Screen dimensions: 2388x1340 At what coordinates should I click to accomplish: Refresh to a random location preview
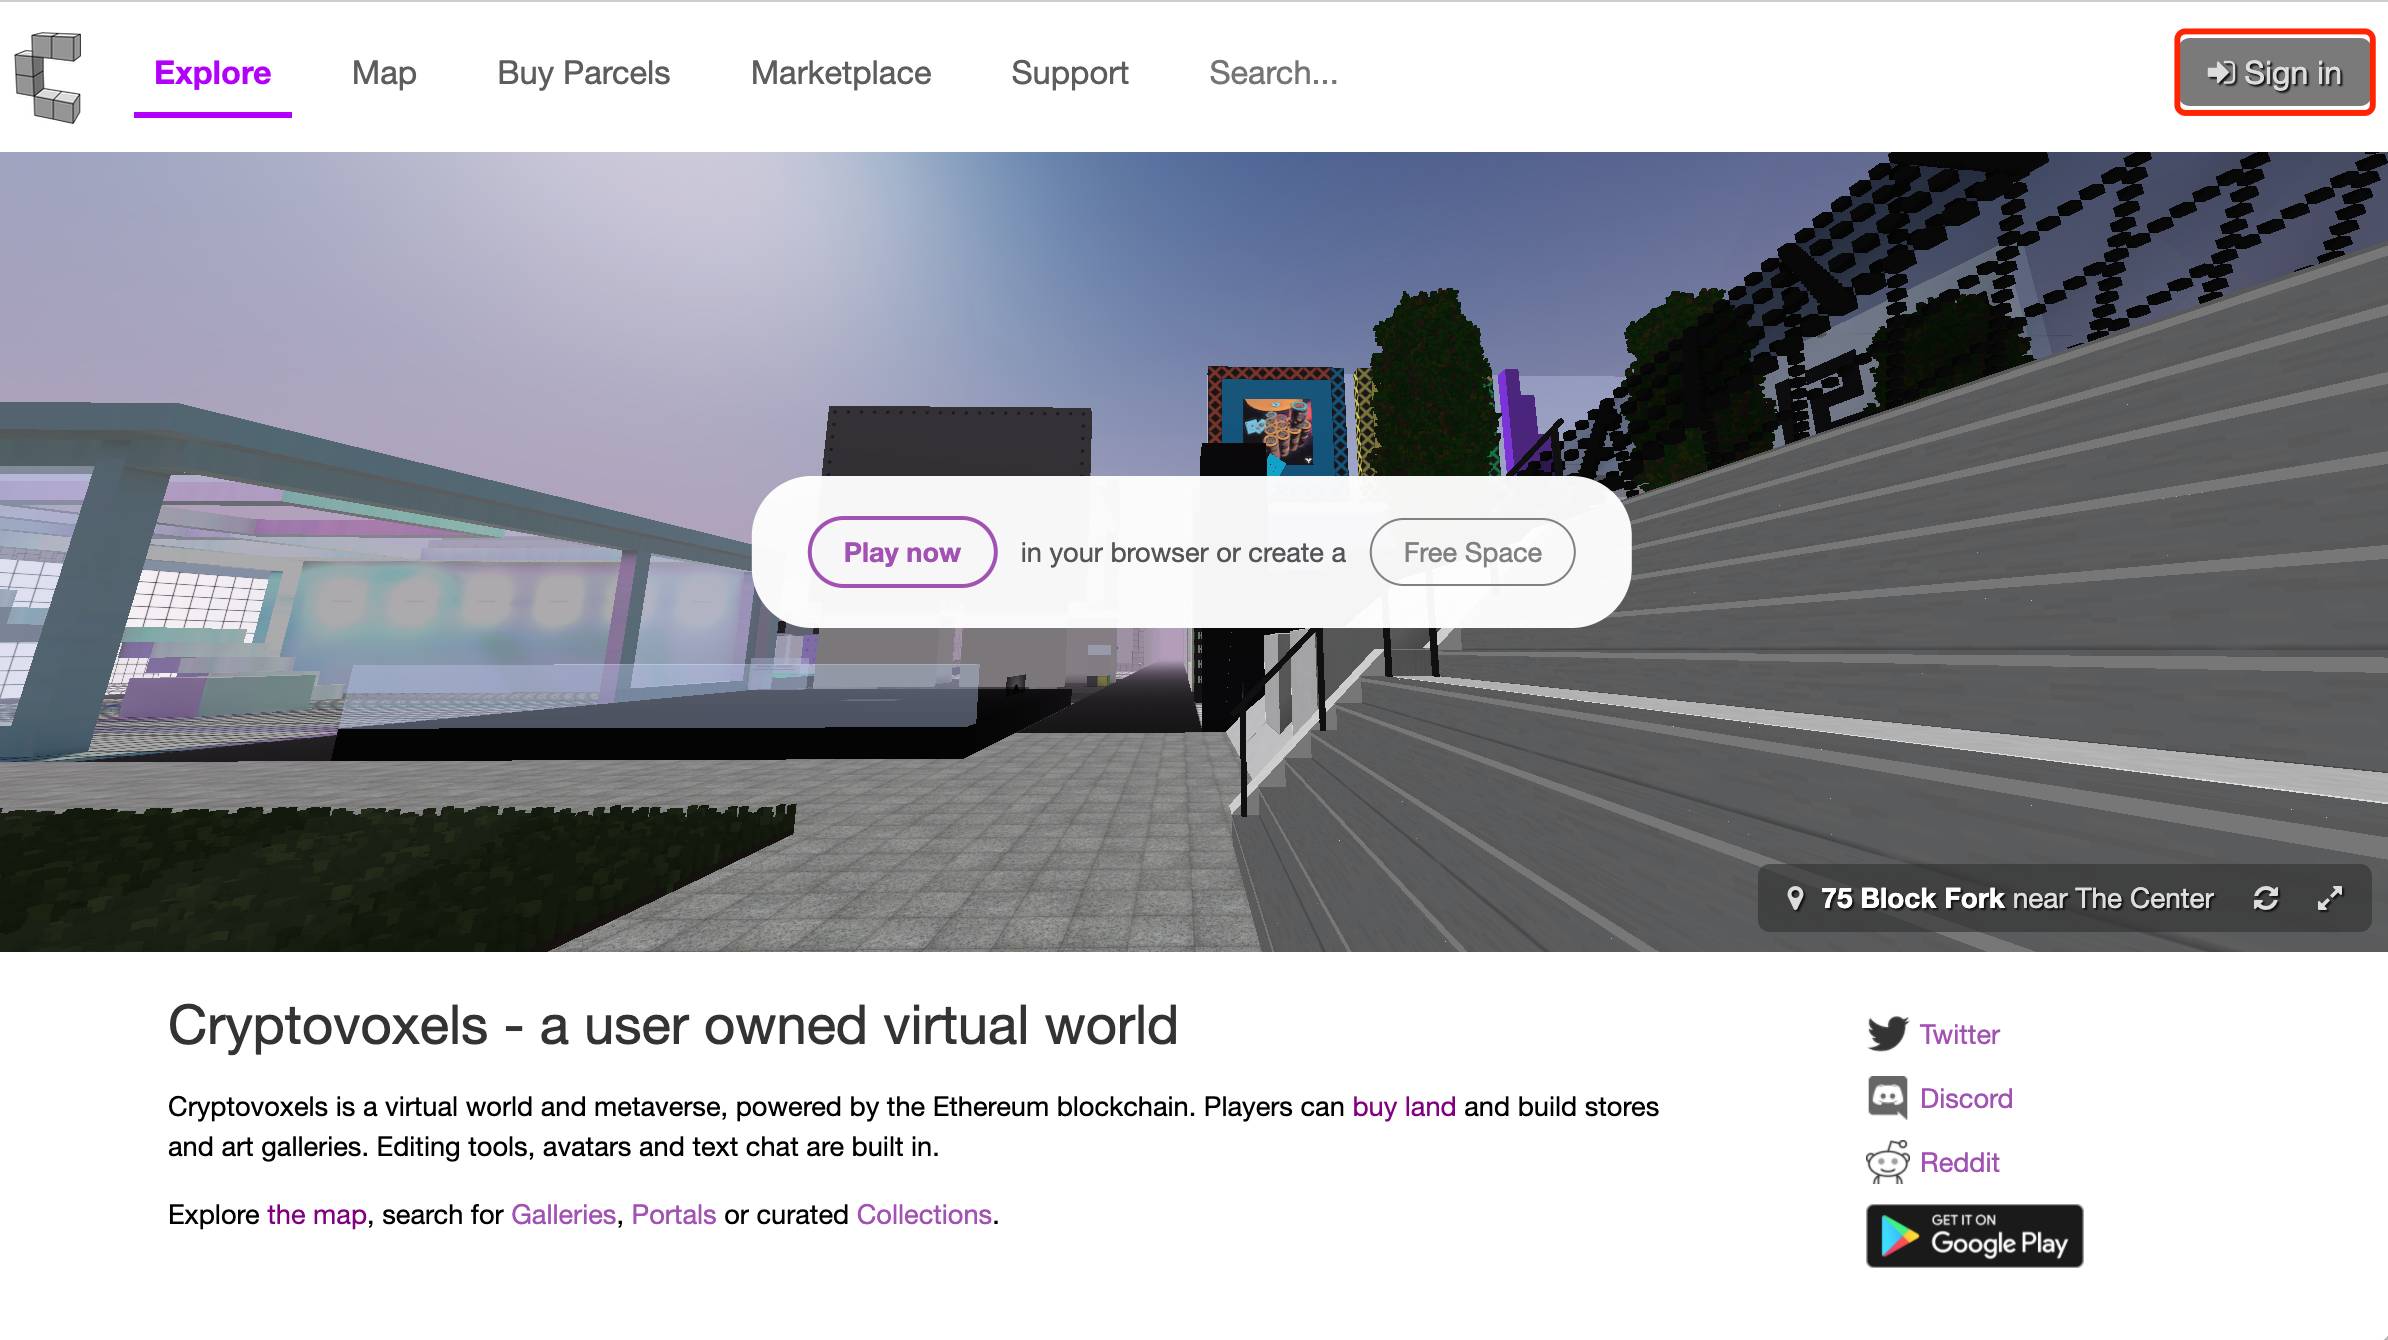point(2266,898)
